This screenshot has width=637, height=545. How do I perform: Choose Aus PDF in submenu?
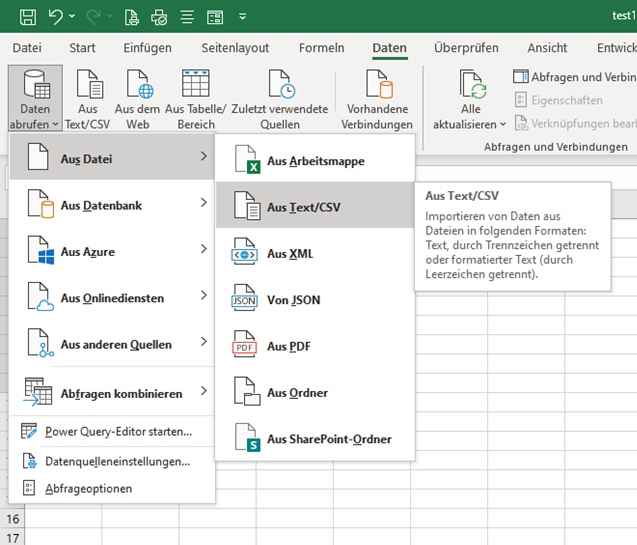[x=315, y=344]
